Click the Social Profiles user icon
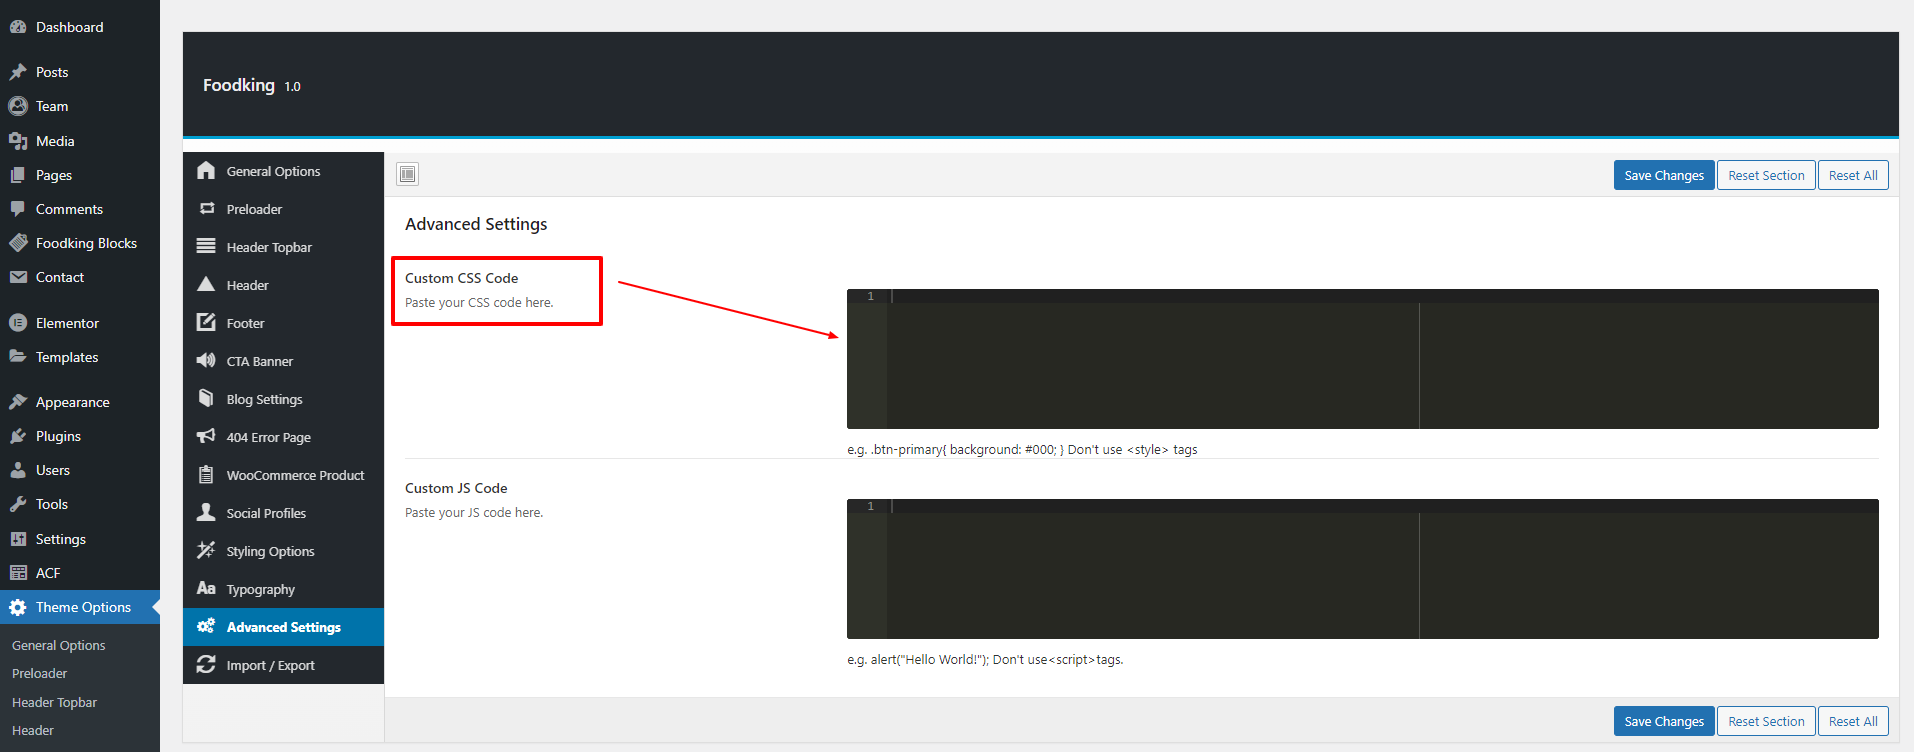The width and height of the screenshot is (1914, 752). tap(206, 513)
